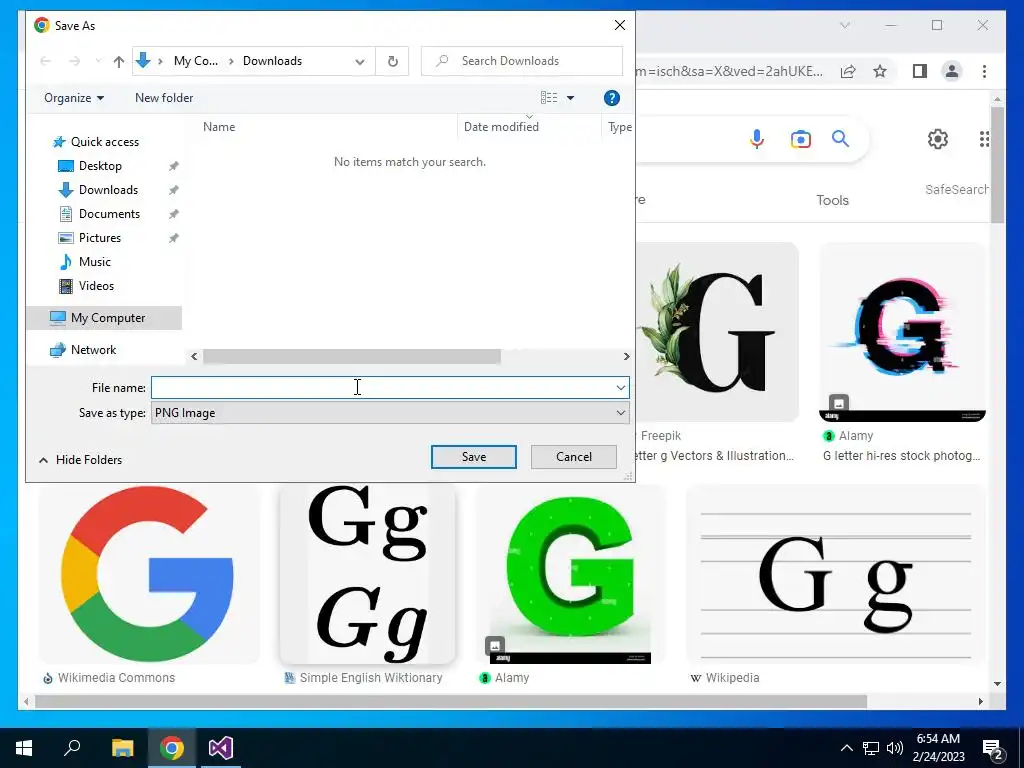
Task: Select Network in navigation pane
Action: [93, 350]
